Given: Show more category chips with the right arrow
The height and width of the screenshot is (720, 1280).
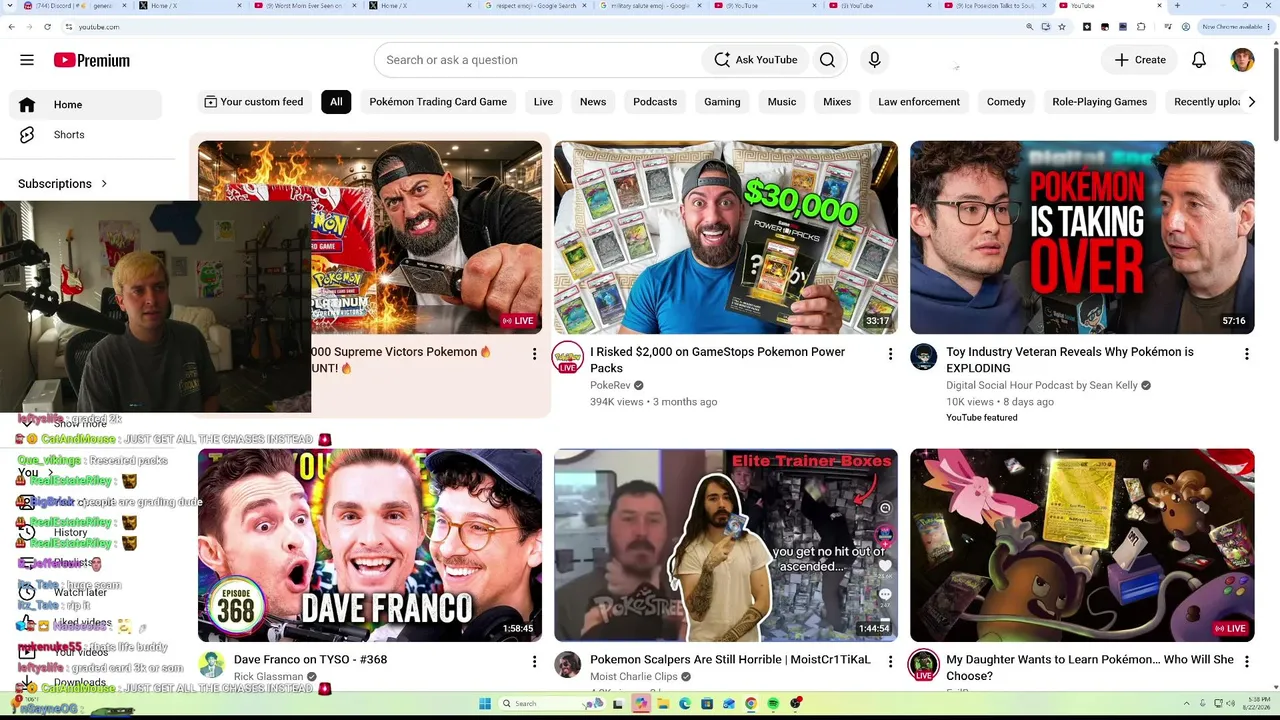Looking at the screenshot, I should (x=1251, y=102).
